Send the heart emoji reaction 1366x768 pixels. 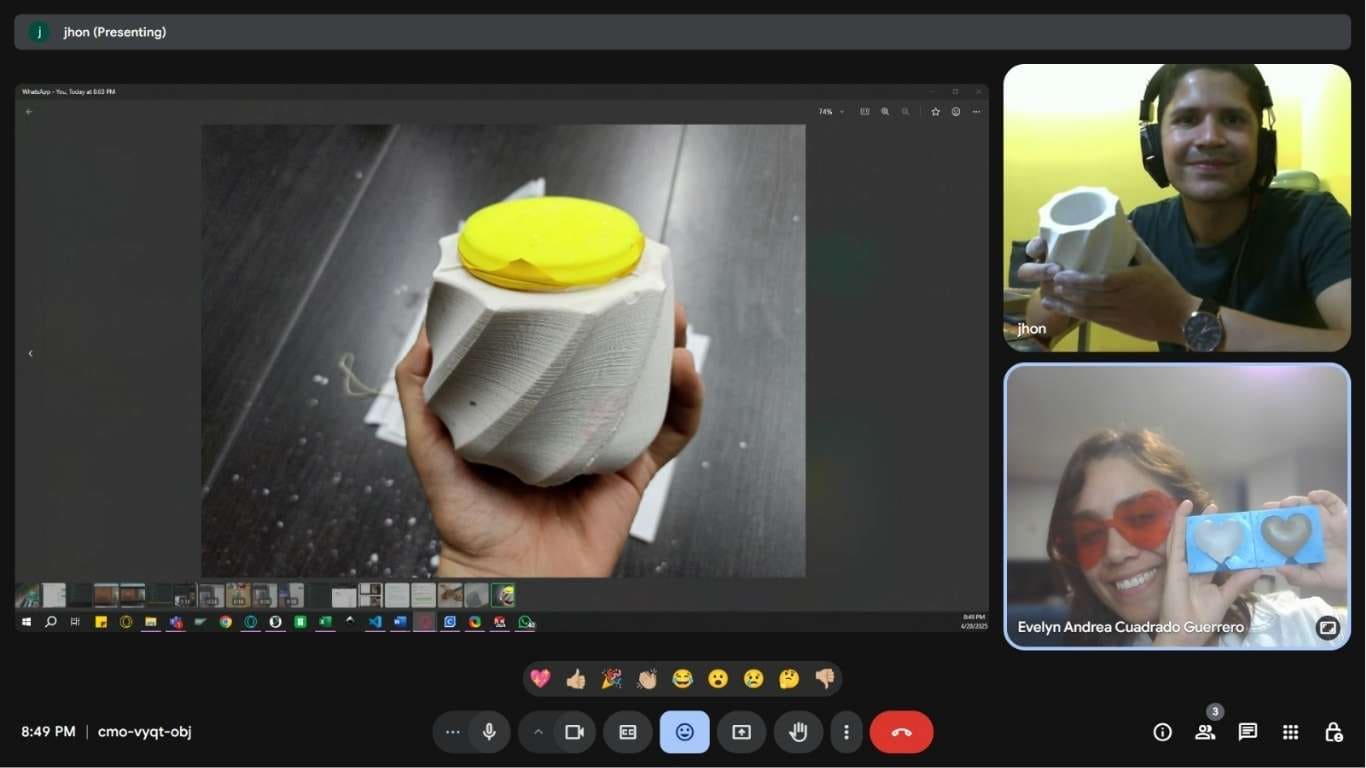[540, 679]
